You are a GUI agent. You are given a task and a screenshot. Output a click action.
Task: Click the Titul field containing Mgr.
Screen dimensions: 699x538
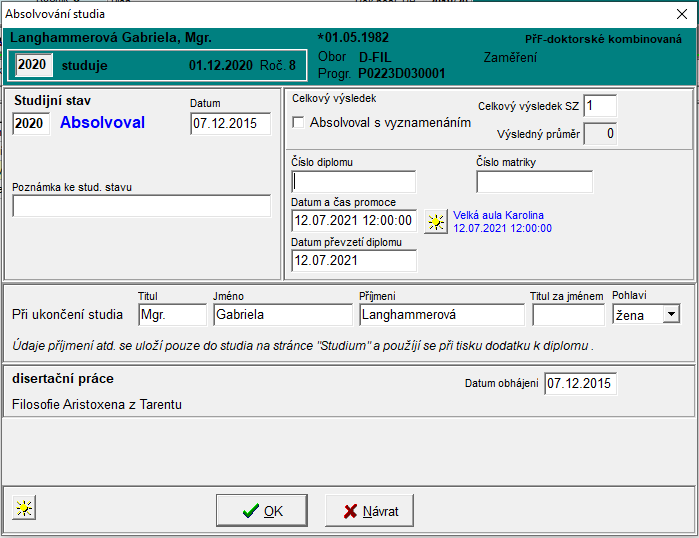point(173,314)
